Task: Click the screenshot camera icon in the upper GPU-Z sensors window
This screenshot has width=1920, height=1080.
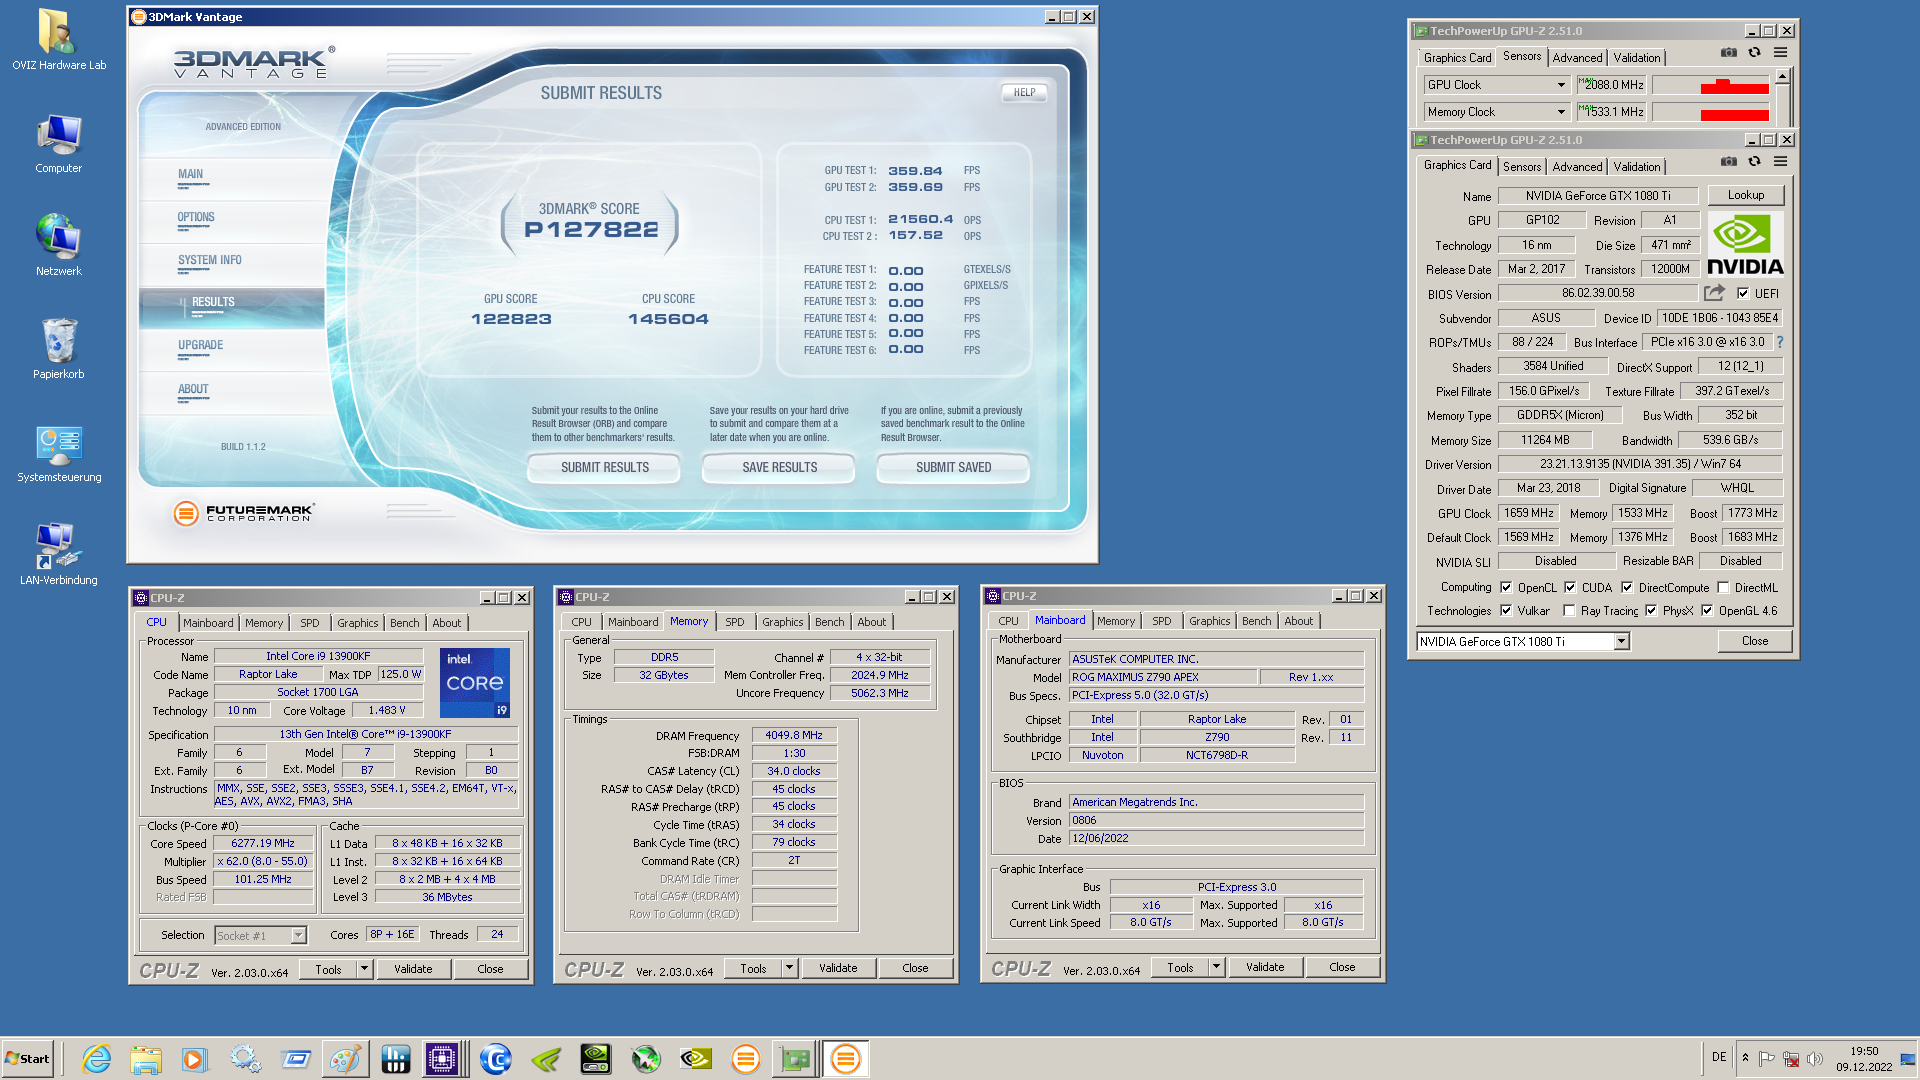Action: (x=1728, y=53)
